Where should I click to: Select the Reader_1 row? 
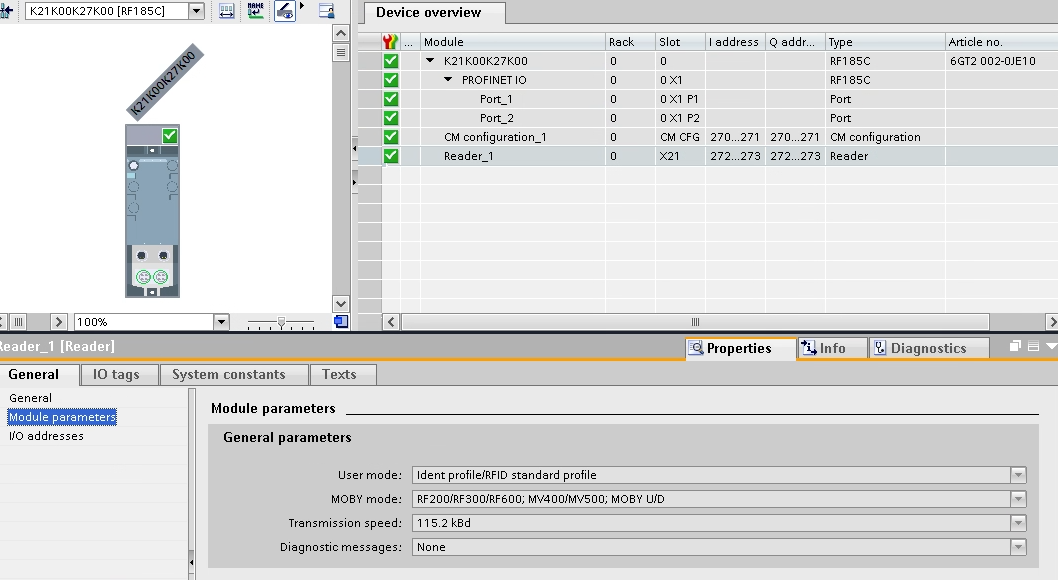707,156
